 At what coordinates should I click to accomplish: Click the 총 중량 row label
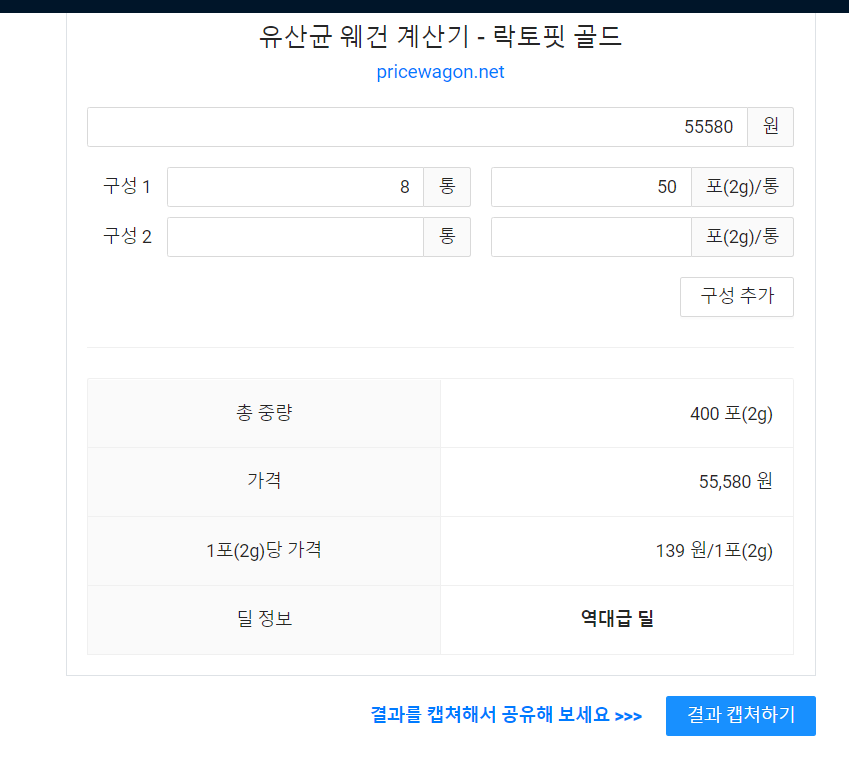pyautogui.click(x=264, y=413)
